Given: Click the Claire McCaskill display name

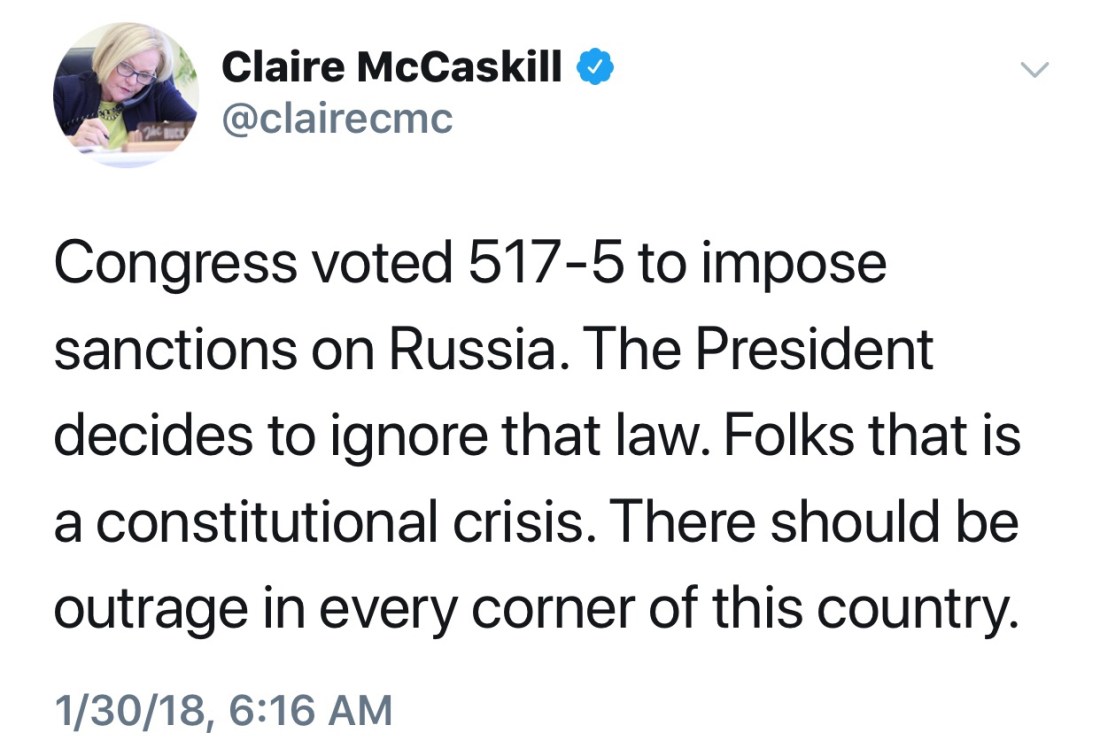Looking at the screenshot, I should (390, 68).
